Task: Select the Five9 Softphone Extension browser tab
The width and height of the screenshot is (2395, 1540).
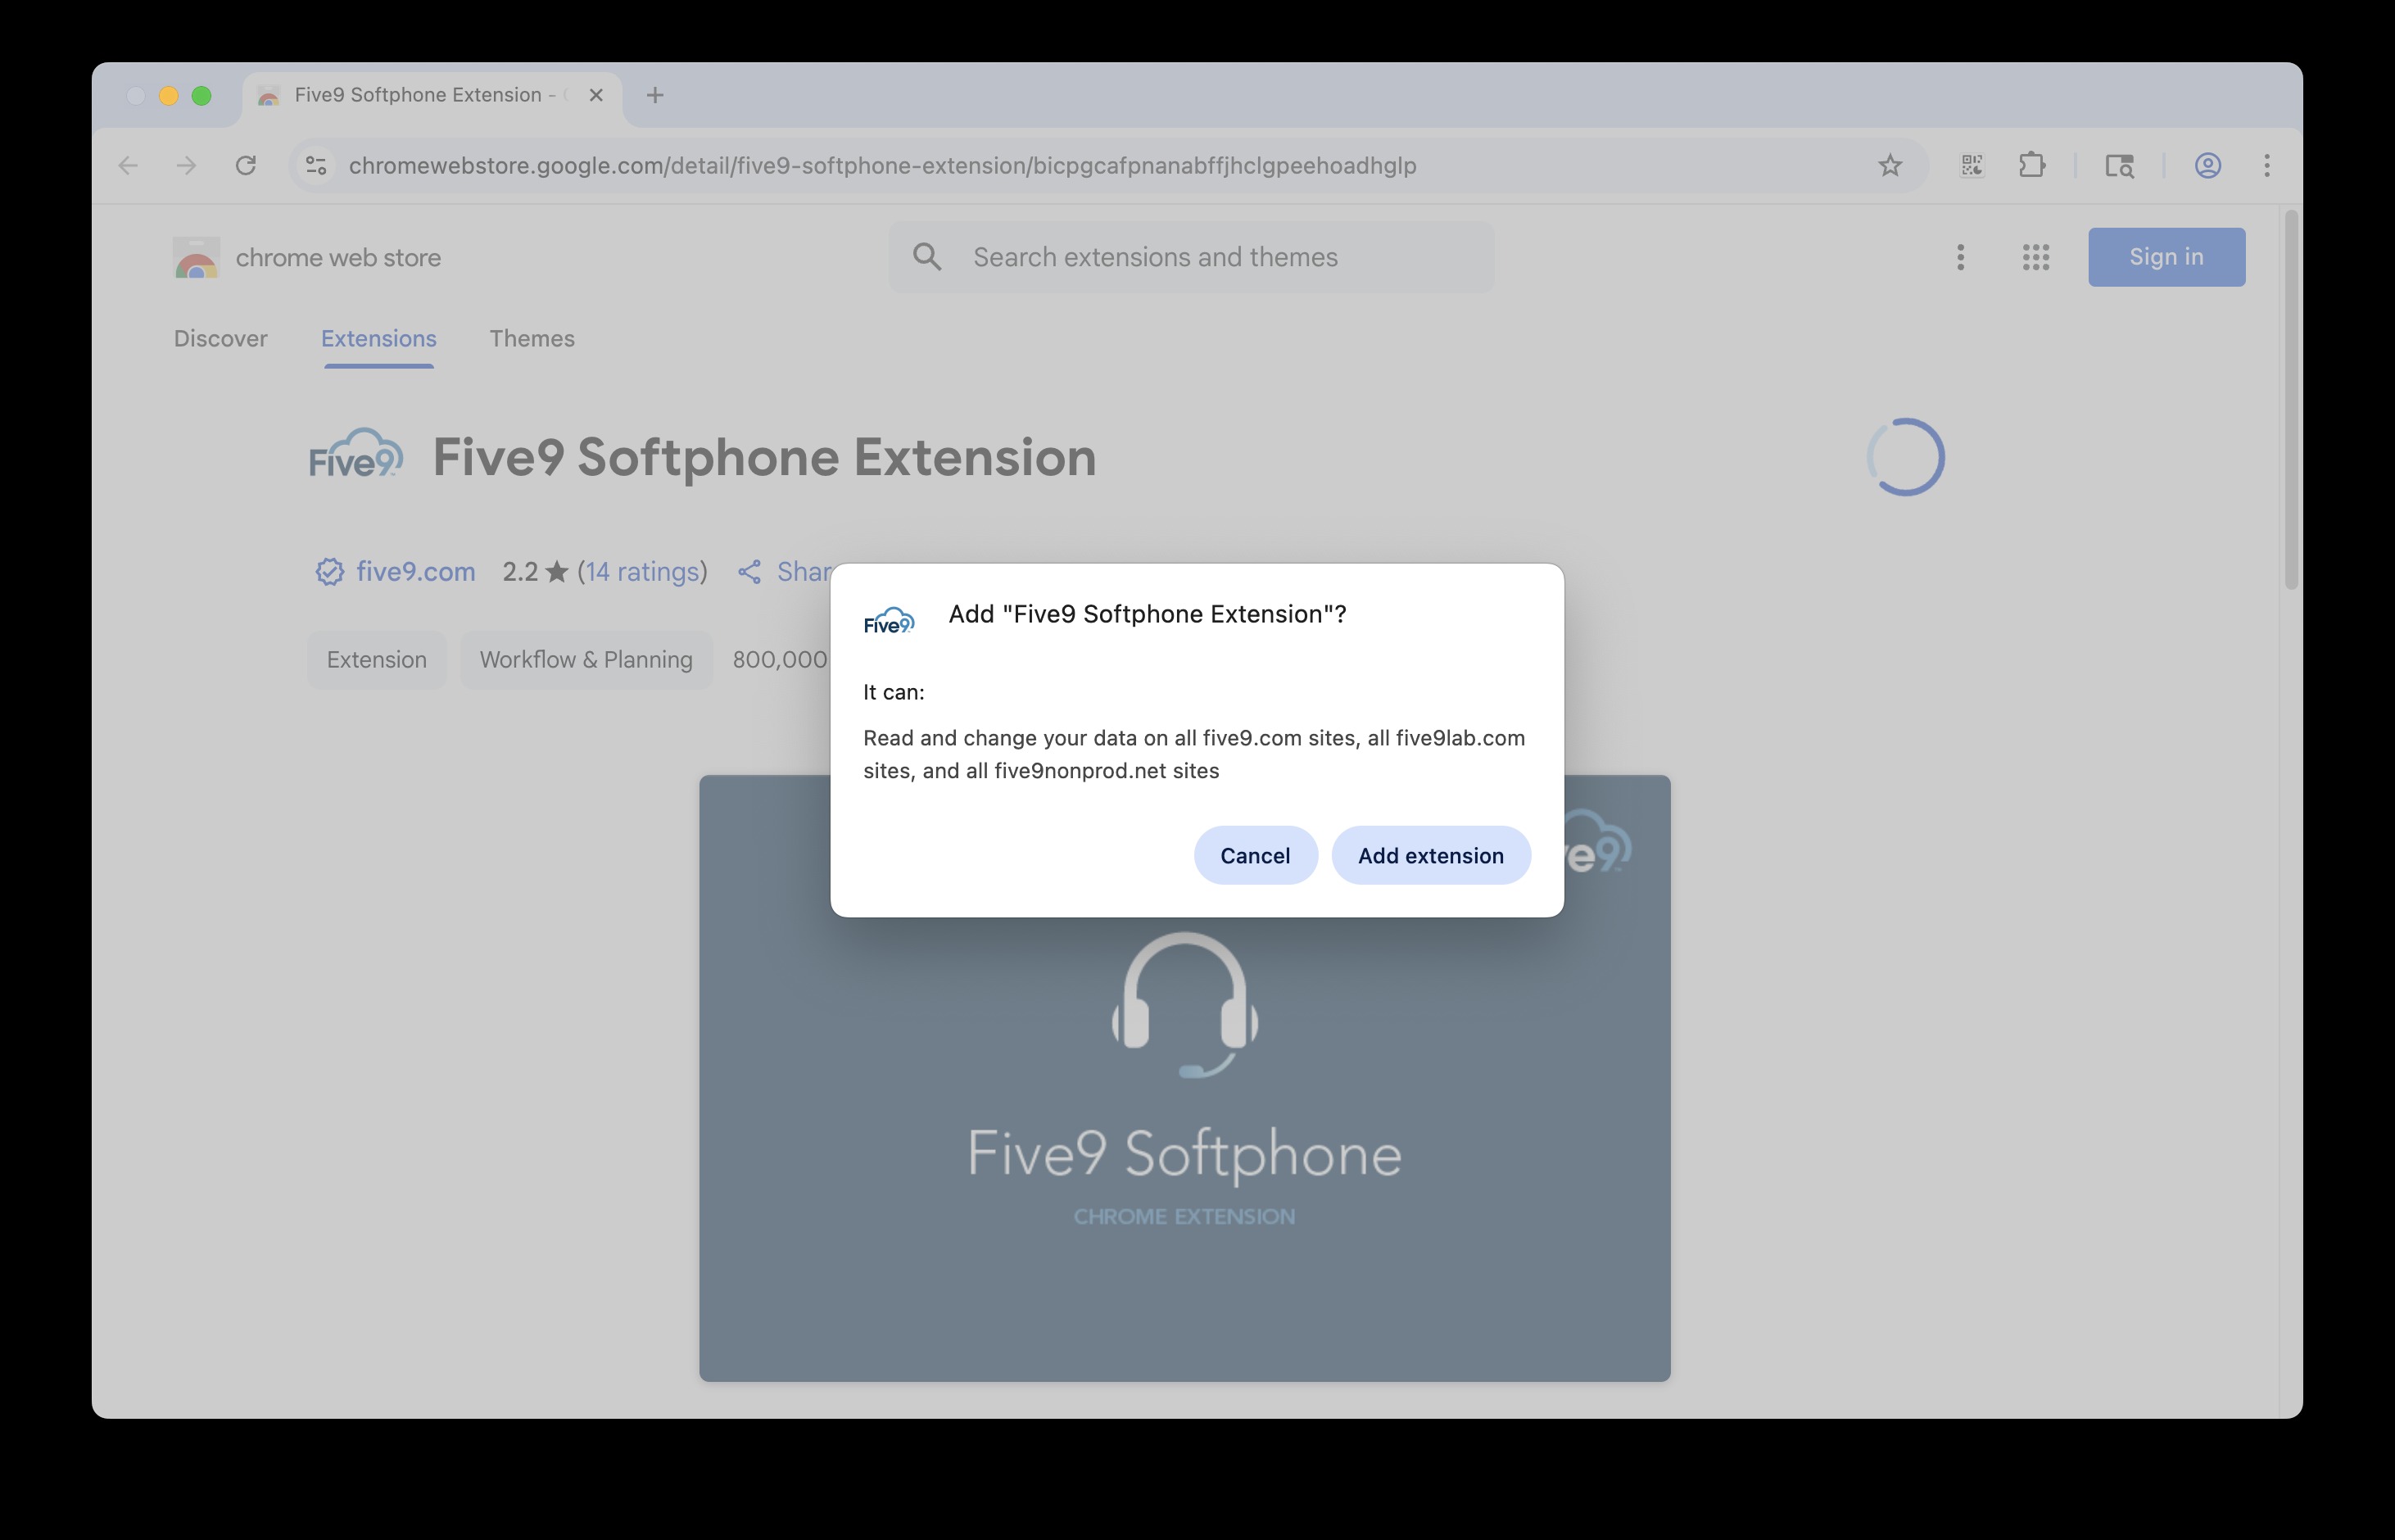Action: [431, 95]
